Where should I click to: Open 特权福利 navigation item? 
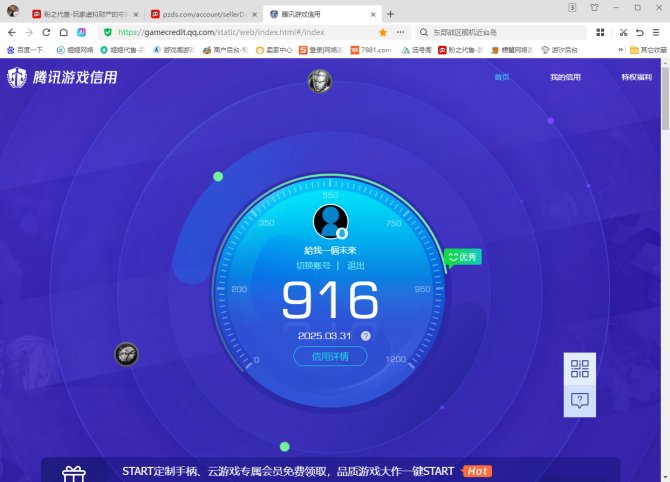pos(637,77)
